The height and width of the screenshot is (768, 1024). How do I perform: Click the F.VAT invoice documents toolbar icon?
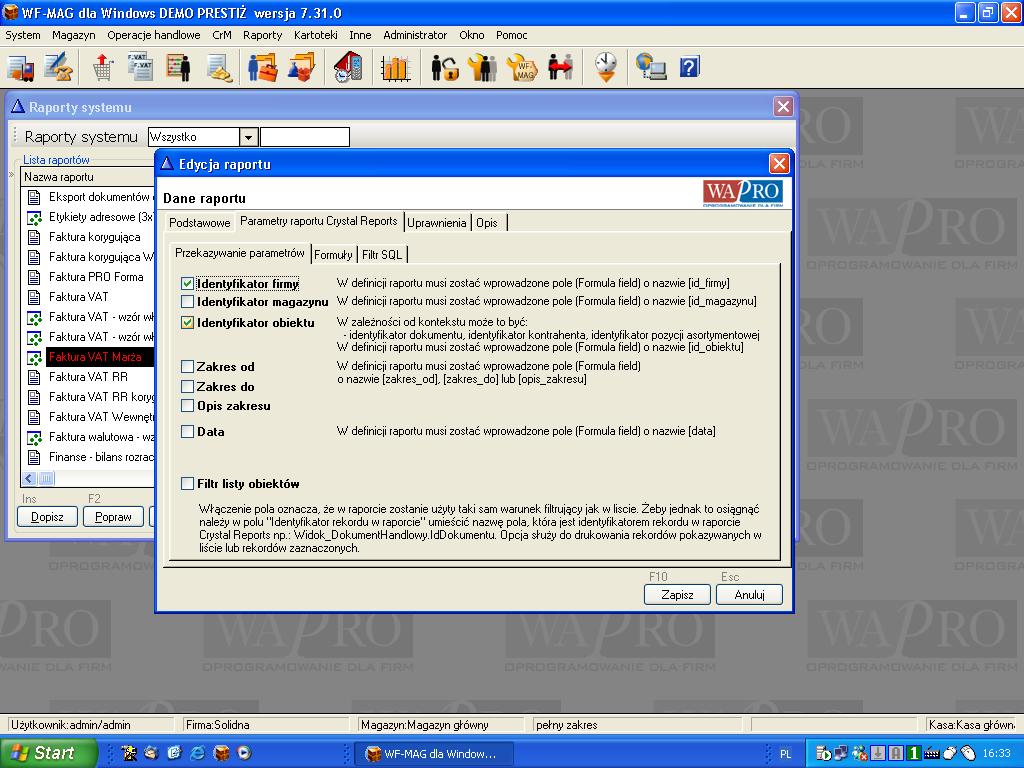[x=139, y=68]
